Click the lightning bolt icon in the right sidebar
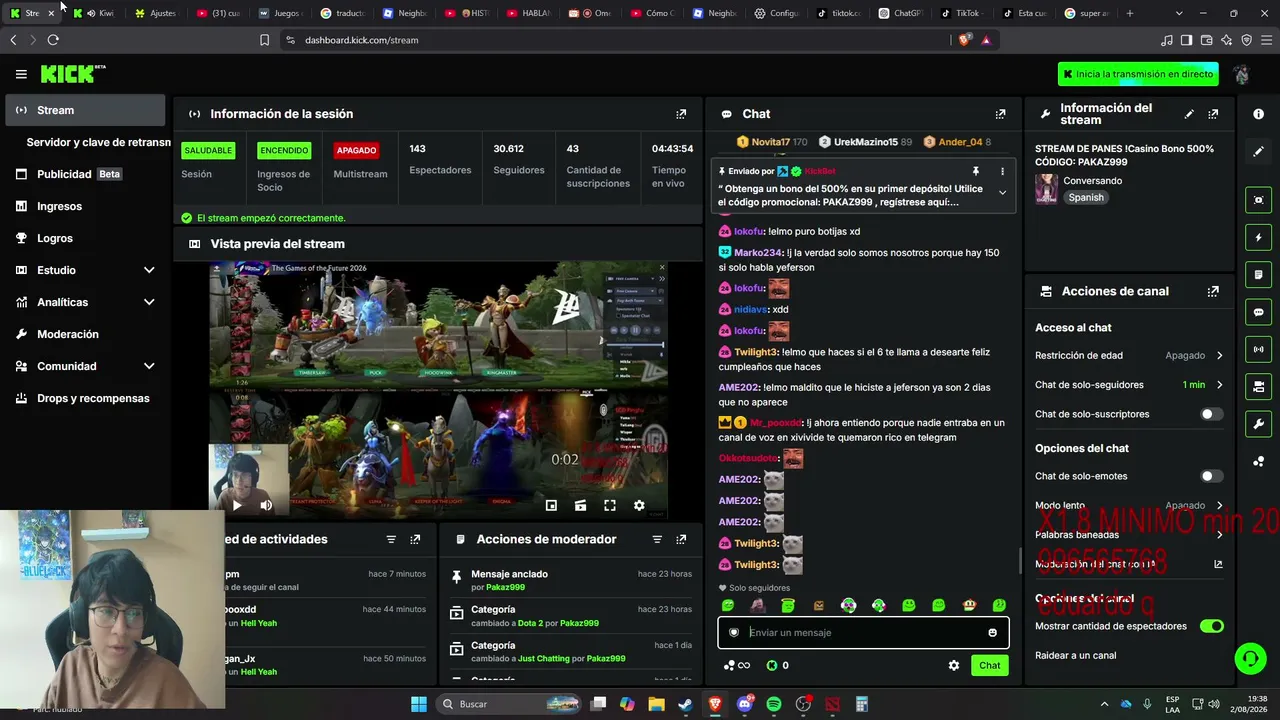This screenshot has width=1280, height=720. pos(1258,238)
